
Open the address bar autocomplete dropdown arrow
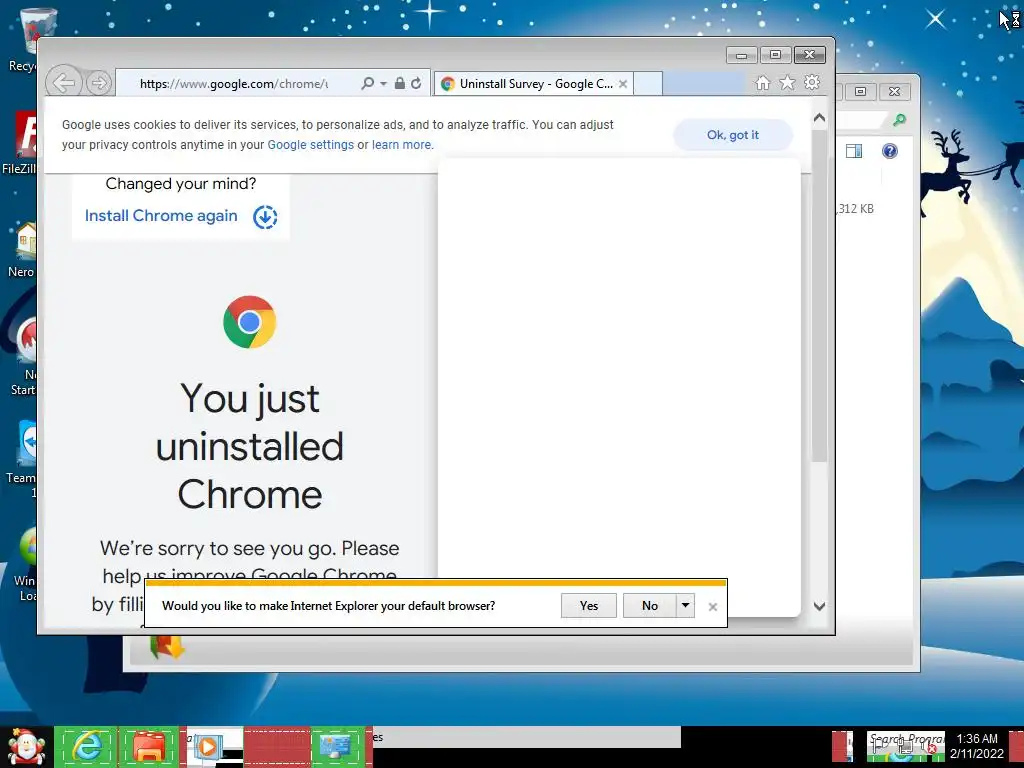click(383, 84)
